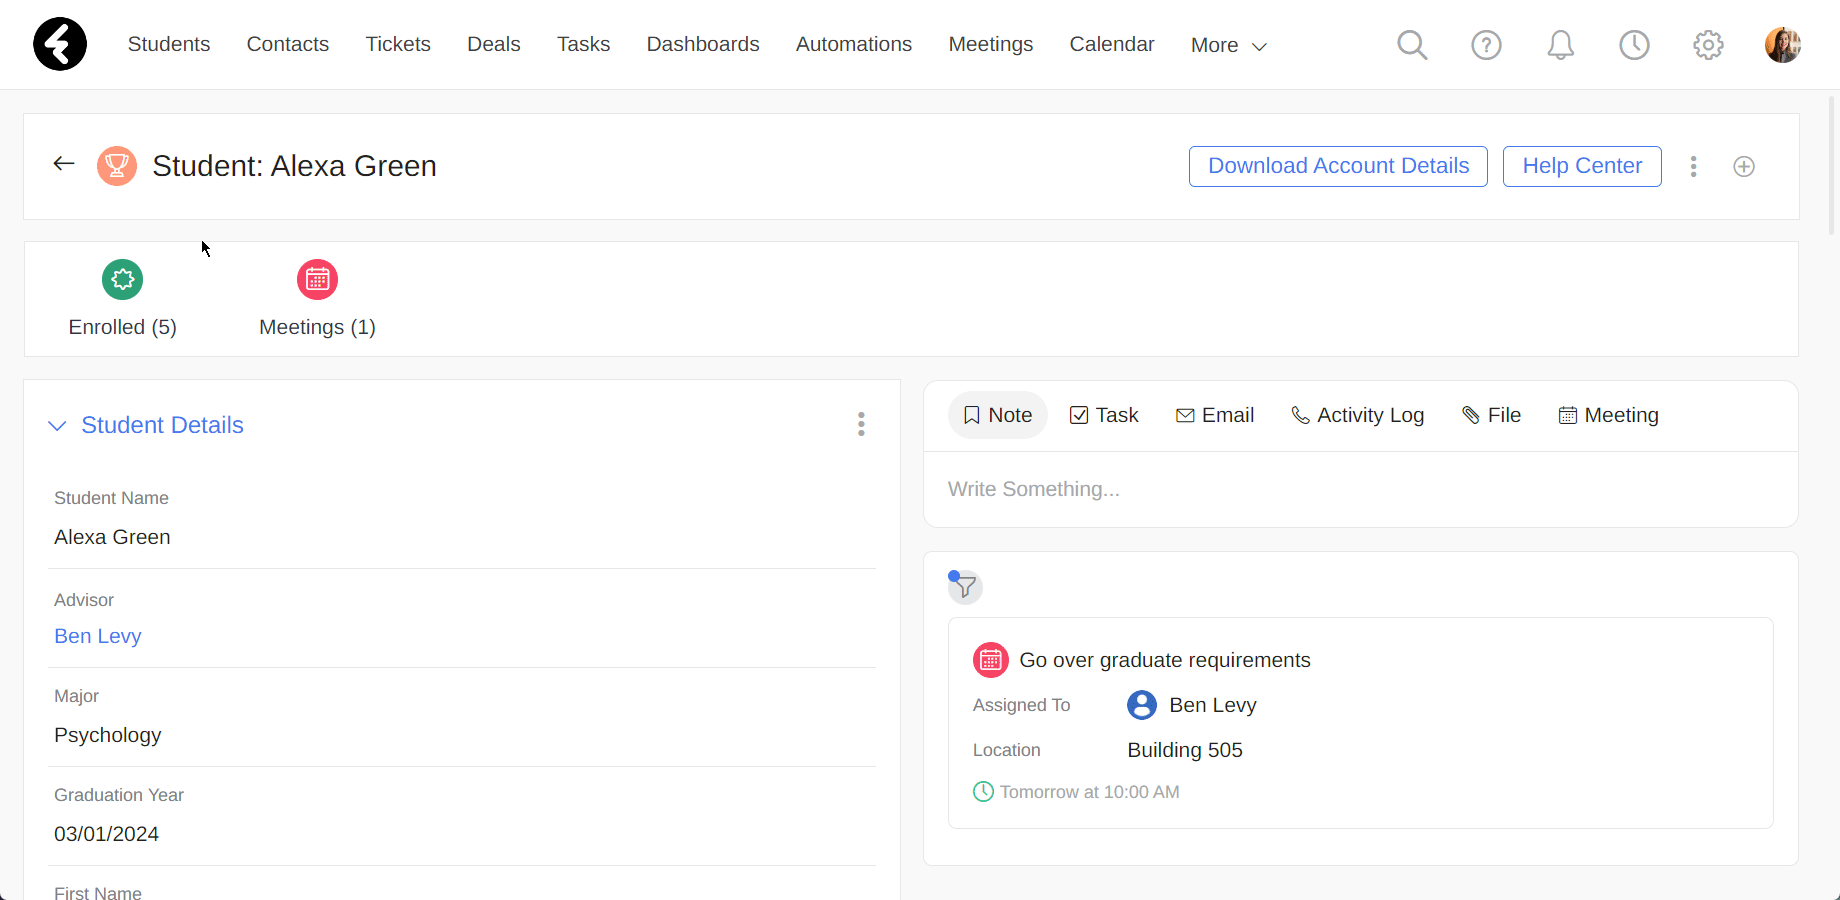
Task: Open the search magnifier icon
Action: pos(1412,45)
